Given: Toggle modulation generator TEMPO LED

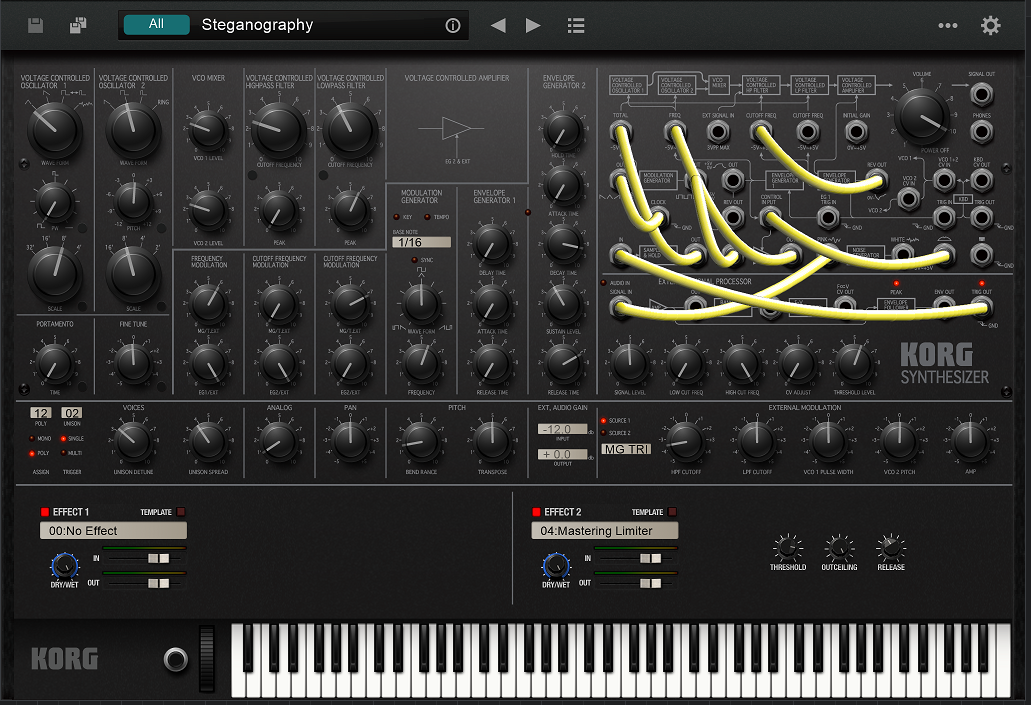Looking at the screenshot, I should pyautogui.click(x=427, y=217).
